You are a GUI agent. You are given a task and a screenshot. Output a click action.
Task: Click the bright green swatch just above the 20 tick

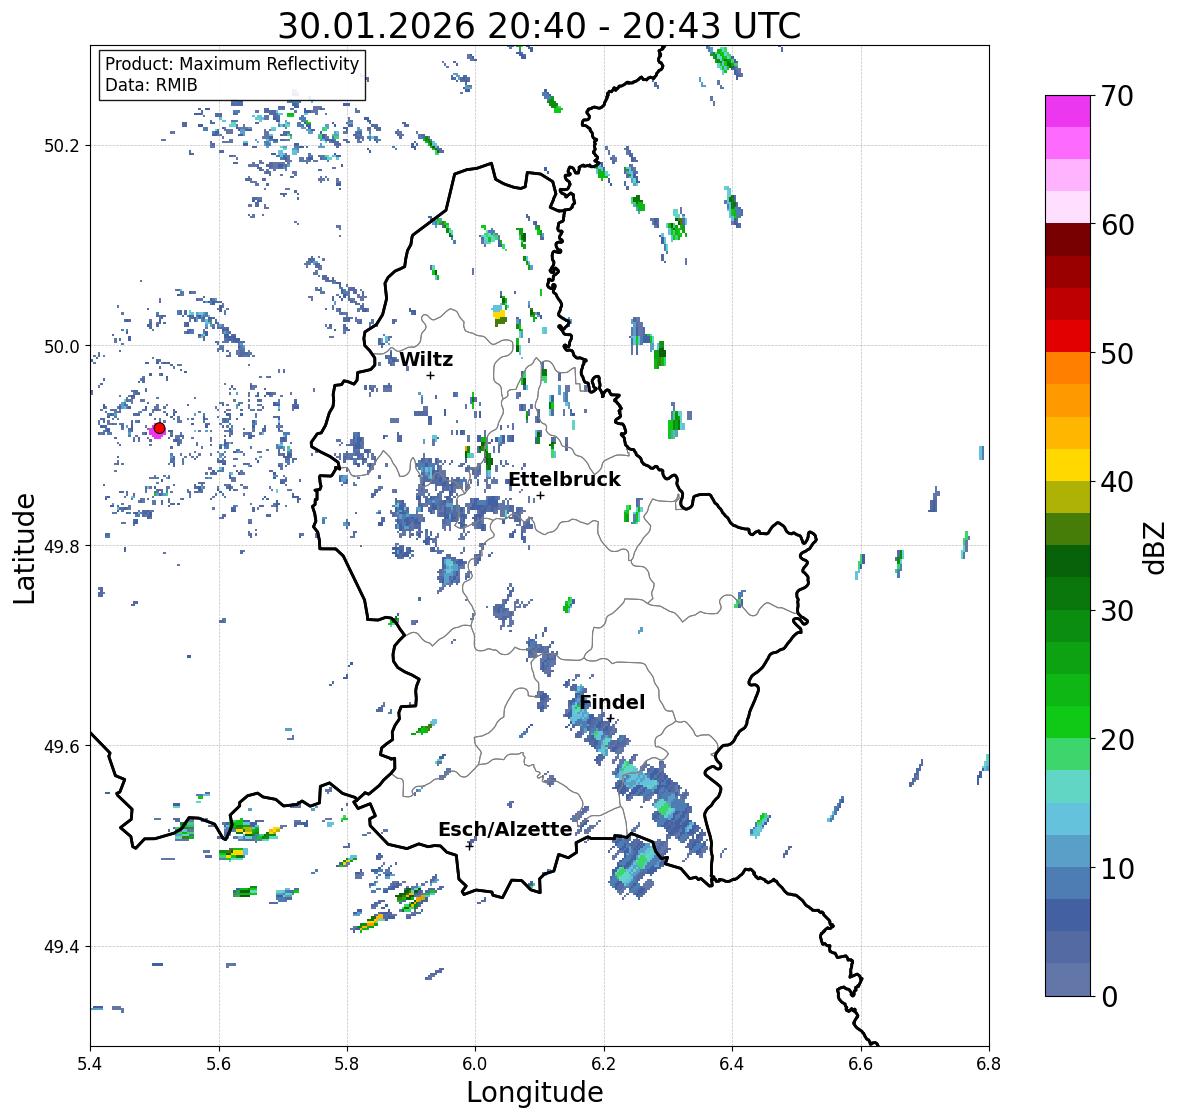(1068, 722)
